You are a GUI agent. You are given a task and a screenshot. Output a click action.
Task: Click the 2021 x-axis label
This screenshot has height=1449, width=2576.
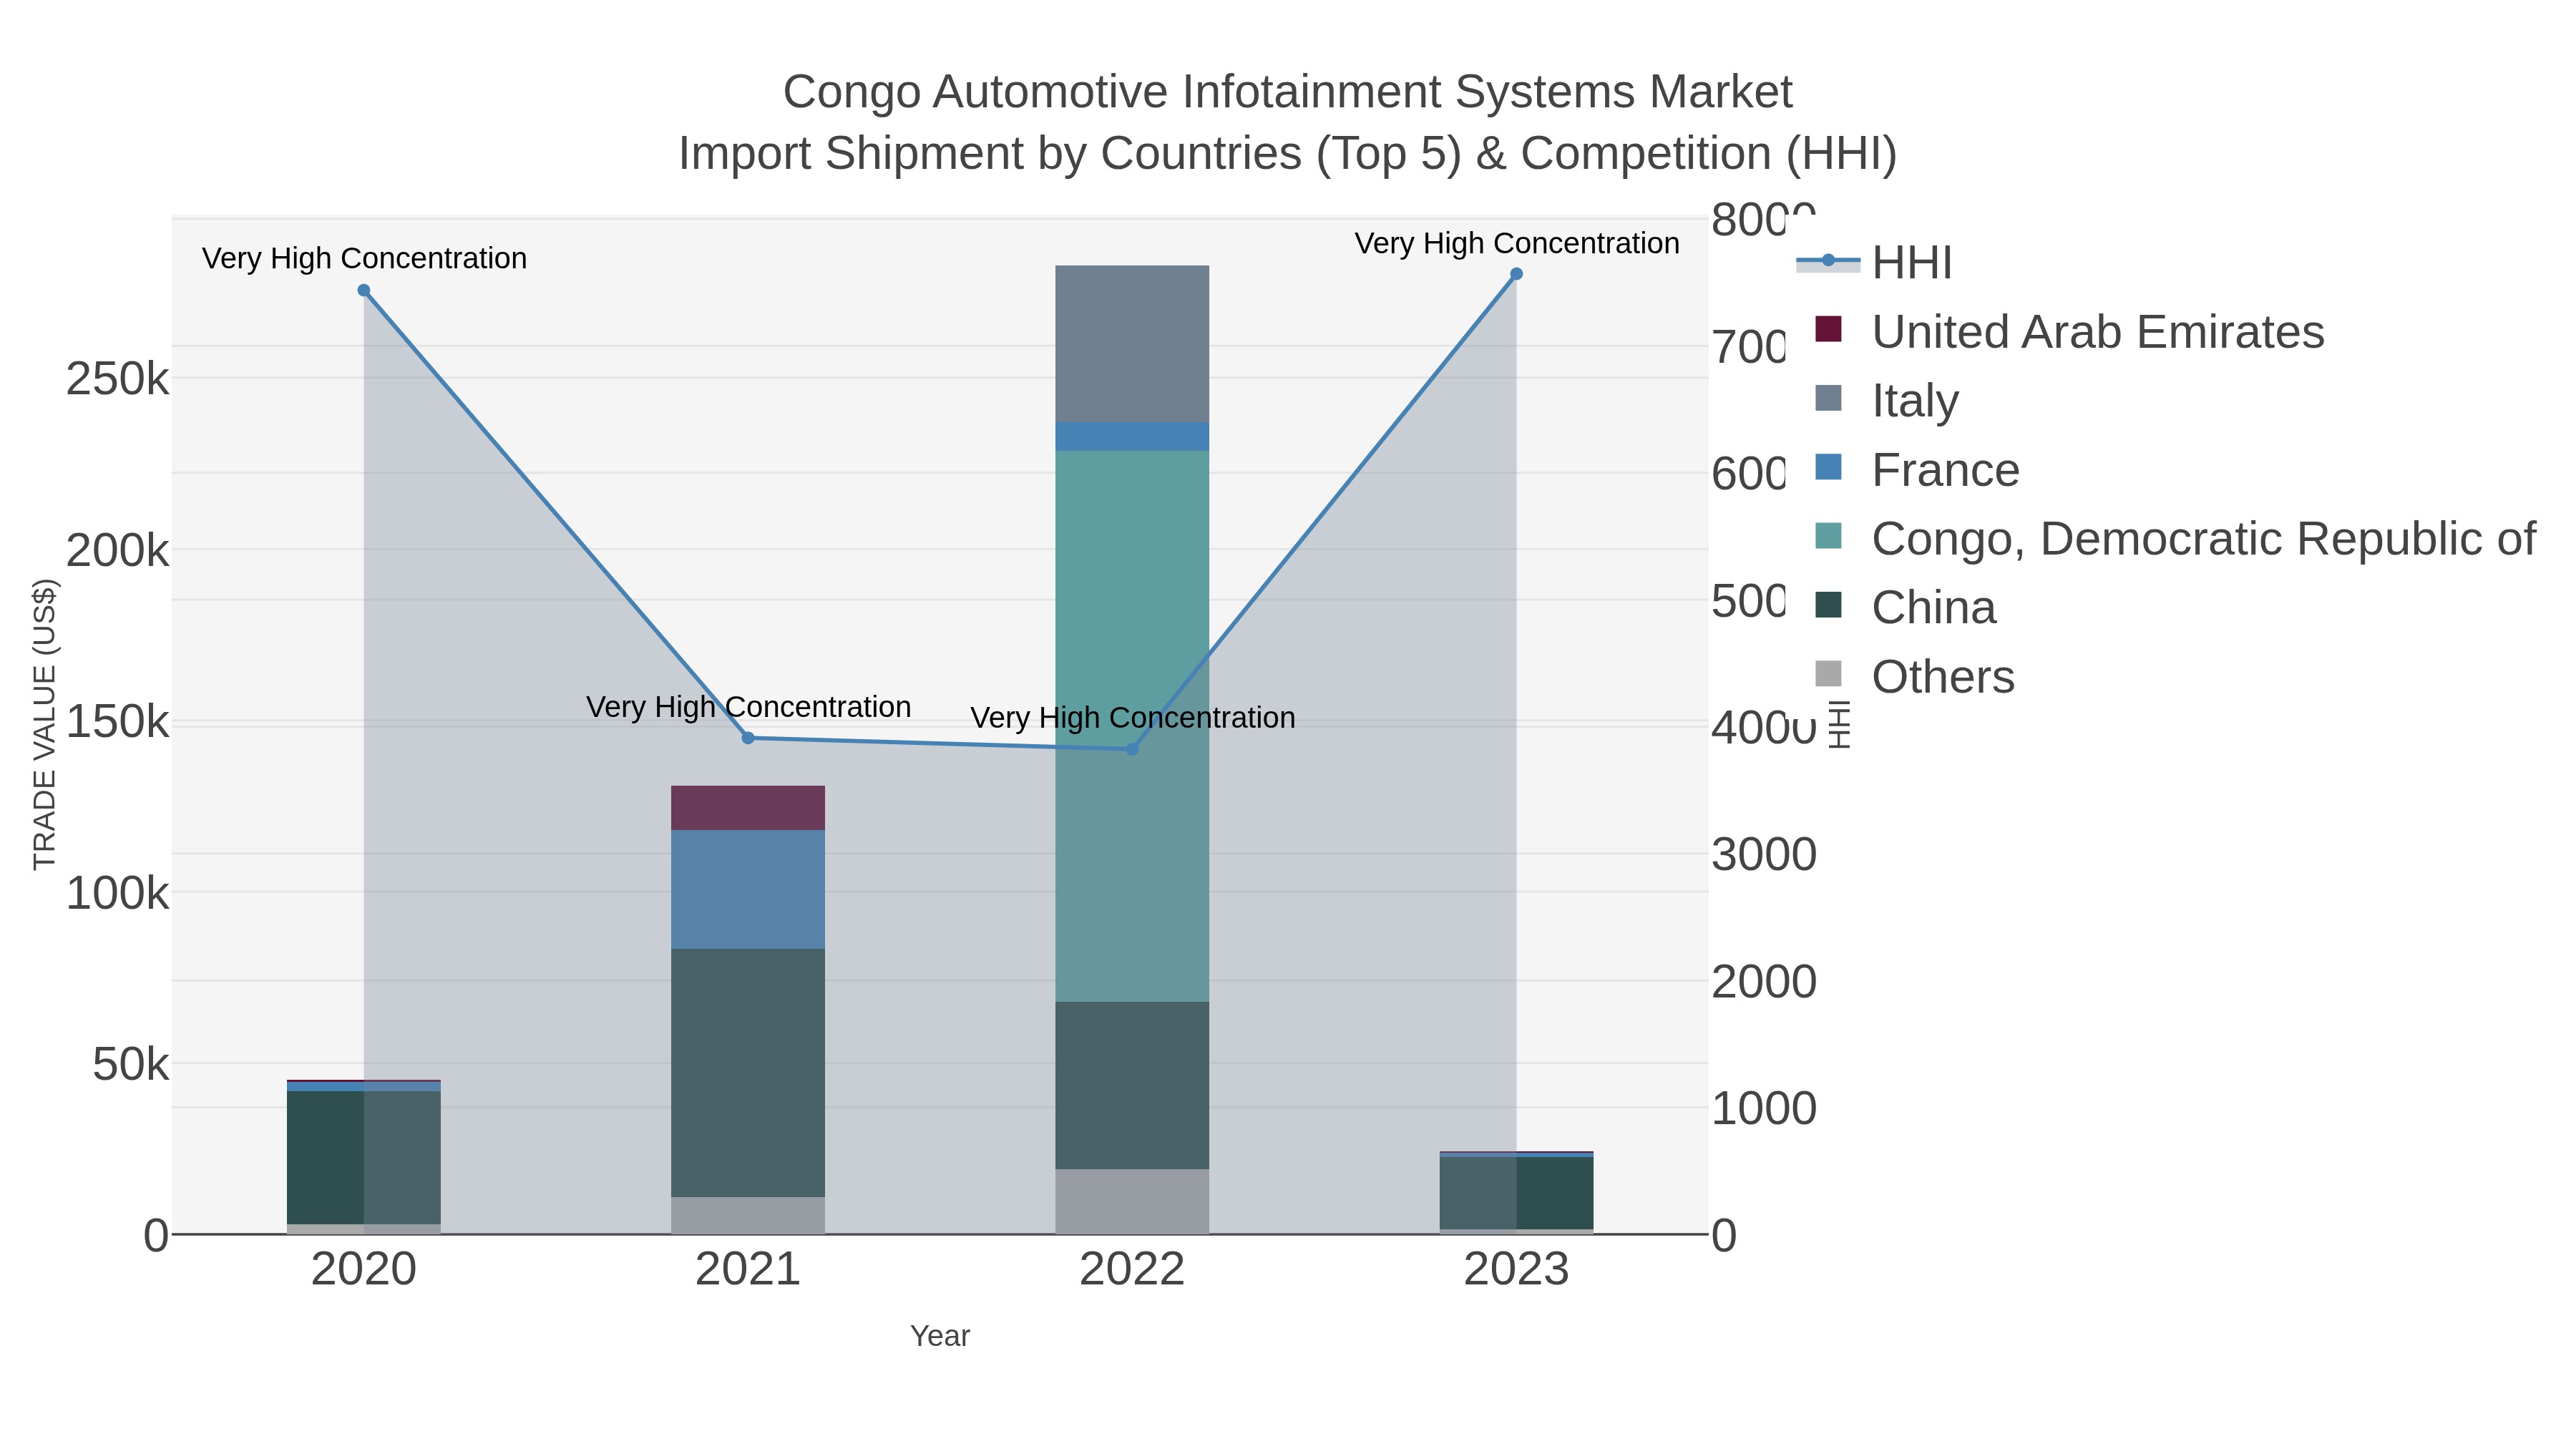[748, 1270]
